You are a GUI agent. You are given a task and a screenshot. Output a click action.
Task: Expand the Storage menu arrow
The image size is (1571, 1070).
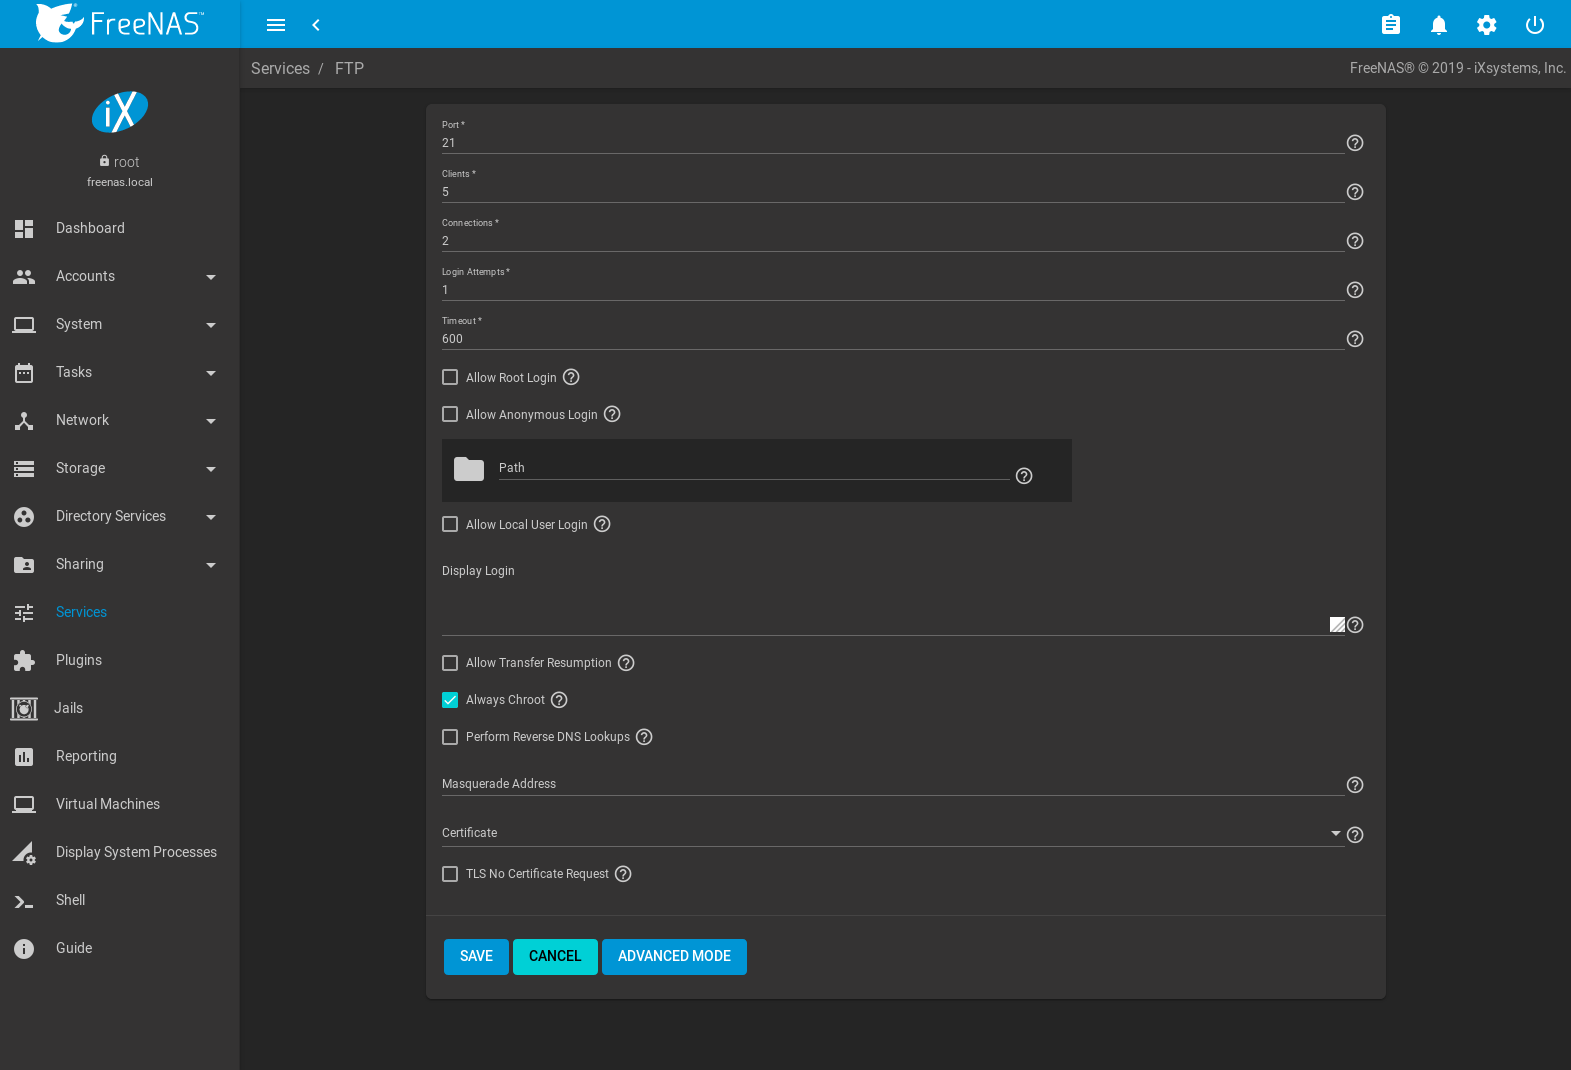point(211,469)
